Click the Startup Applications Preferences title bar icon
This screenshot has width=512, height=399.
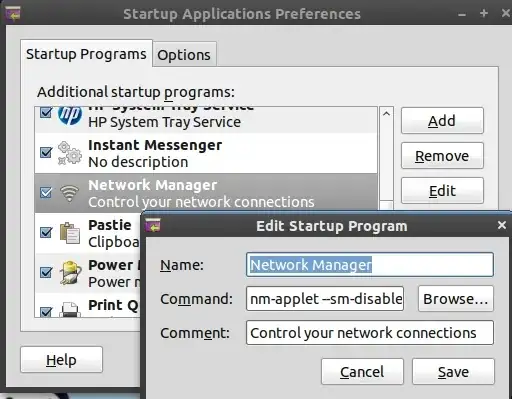pos(13,13)
